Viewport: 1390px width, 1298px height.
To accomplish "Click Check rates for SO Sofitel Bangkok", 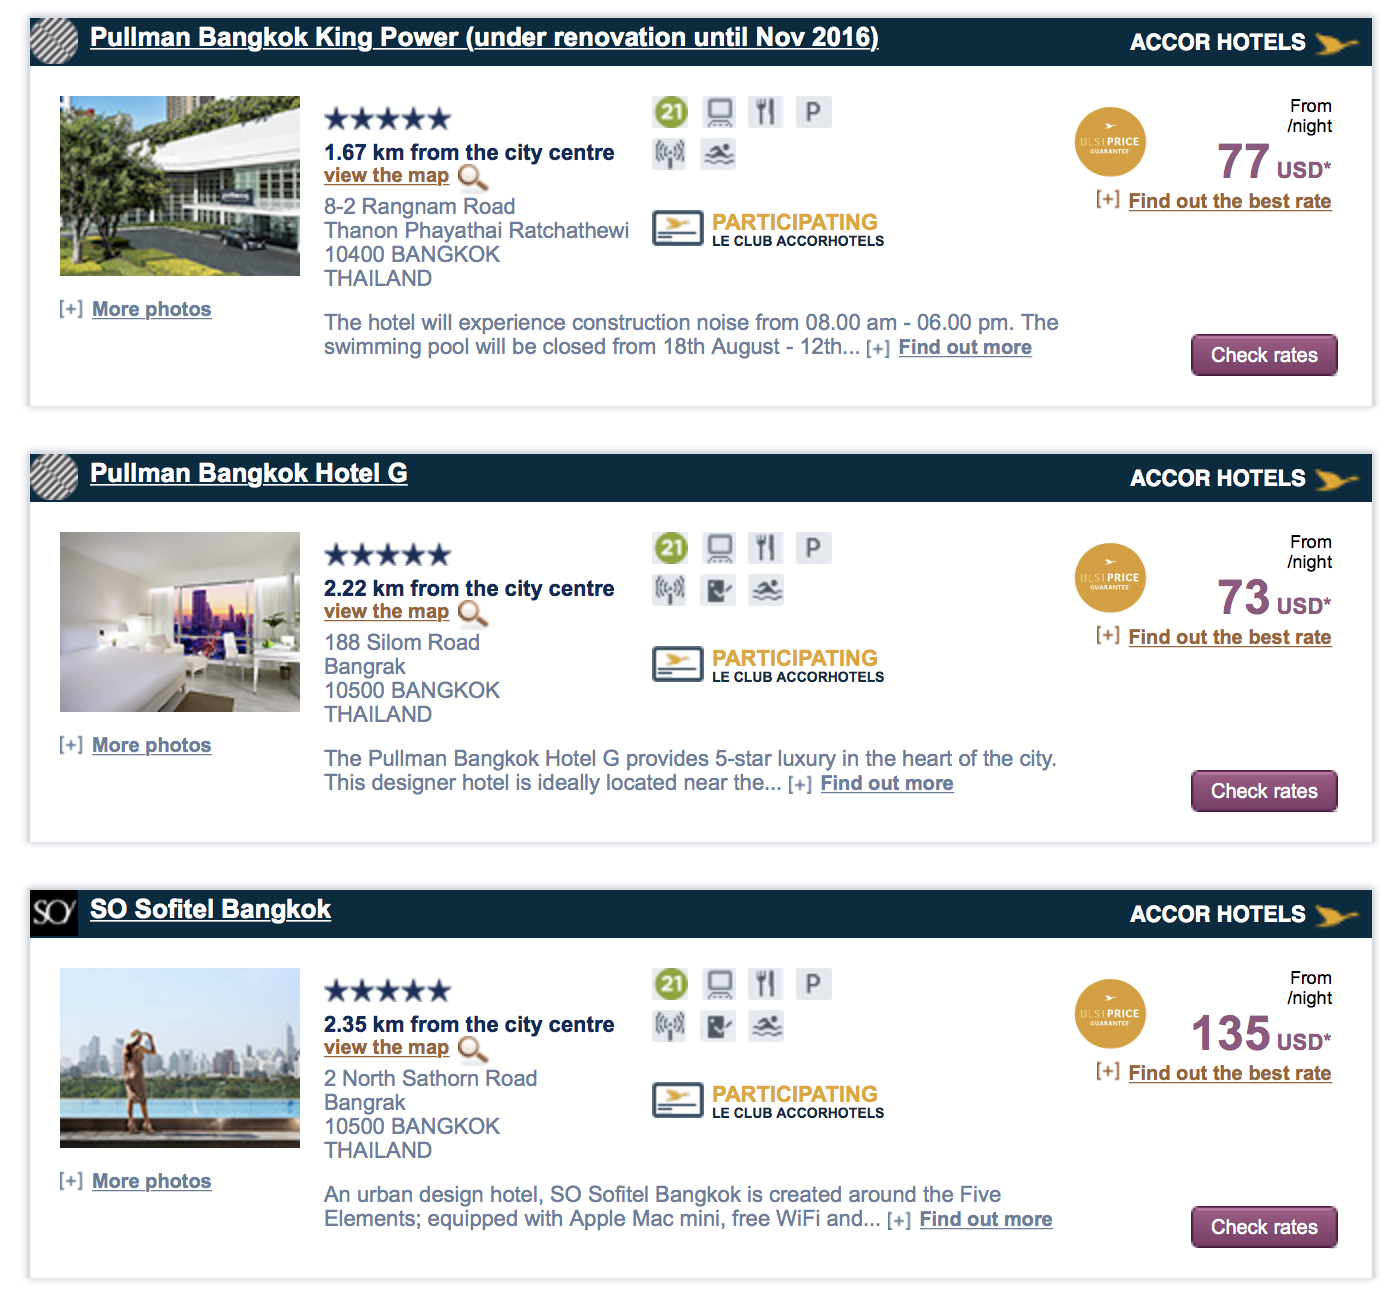I will pyautogui.click(x=1263, y=1227).
